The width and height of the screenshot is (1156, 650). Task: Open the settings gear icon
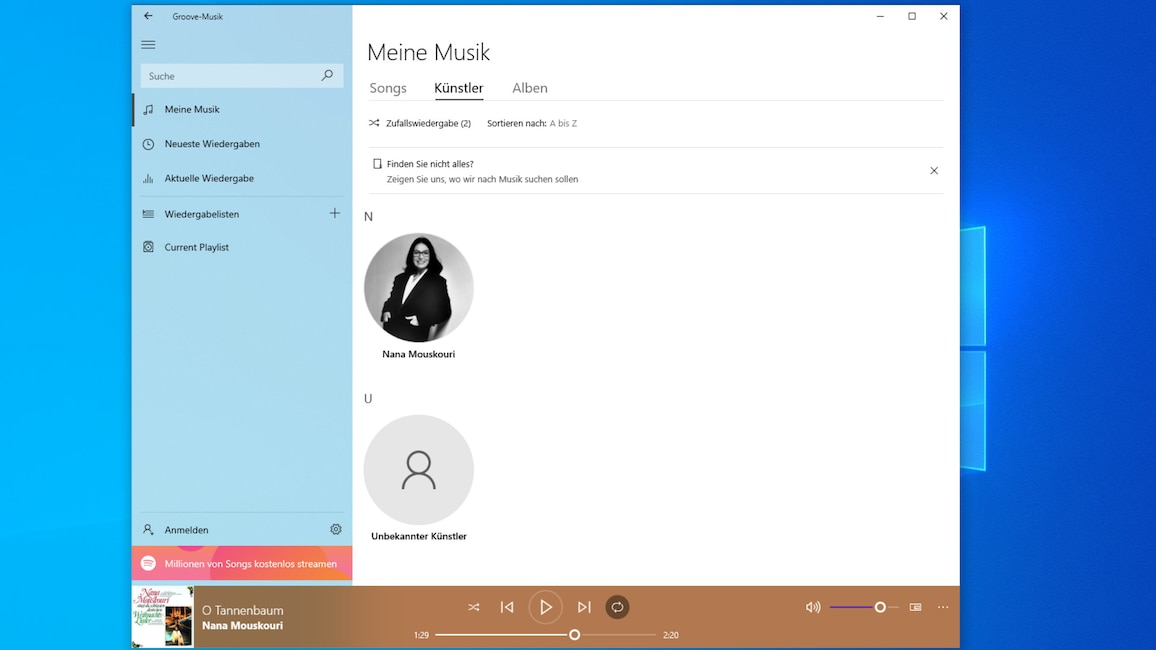335,529
